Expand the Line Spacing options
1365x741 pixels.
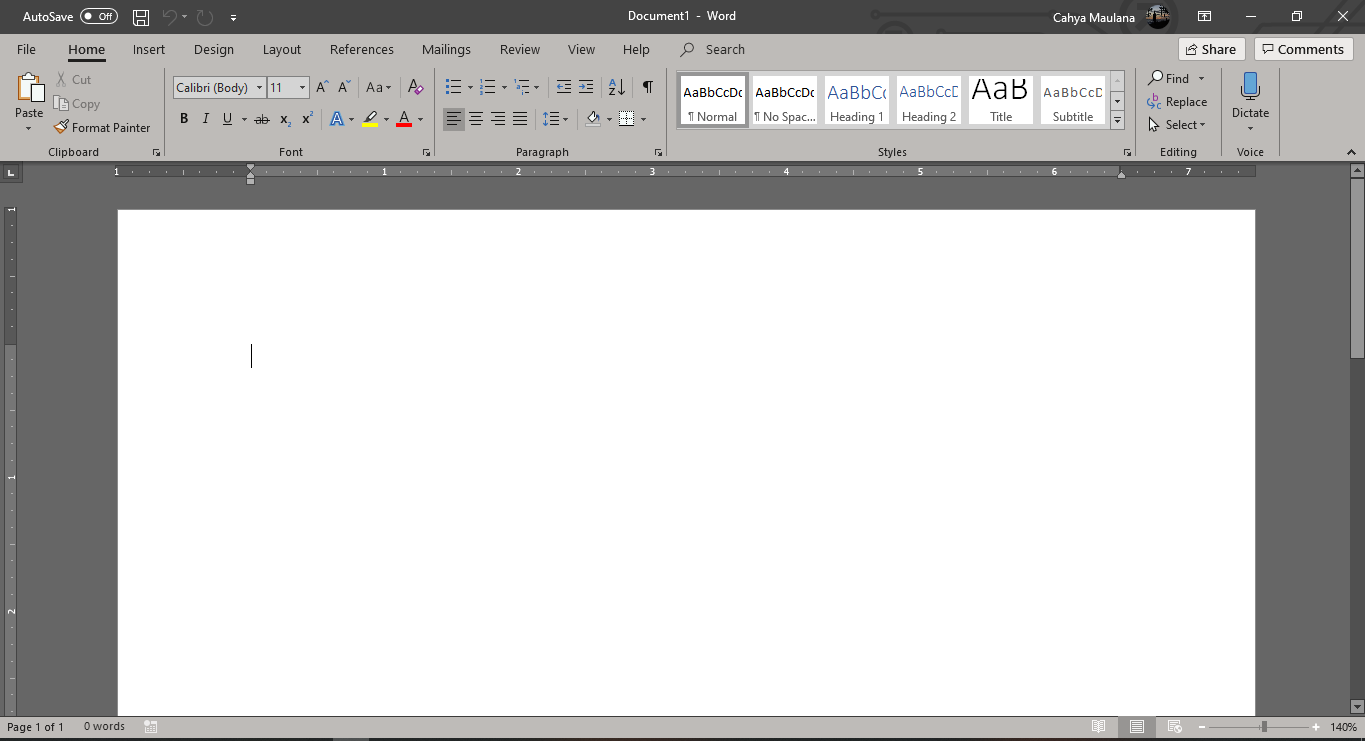click(x=565, y=118)
